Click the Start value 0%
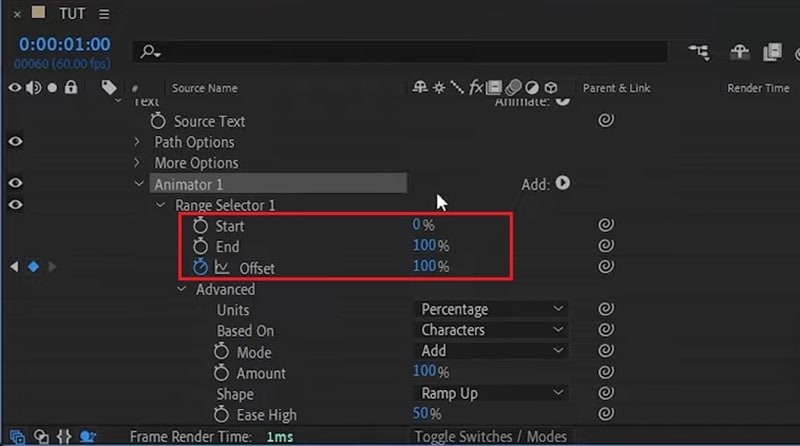 point(423,225)
